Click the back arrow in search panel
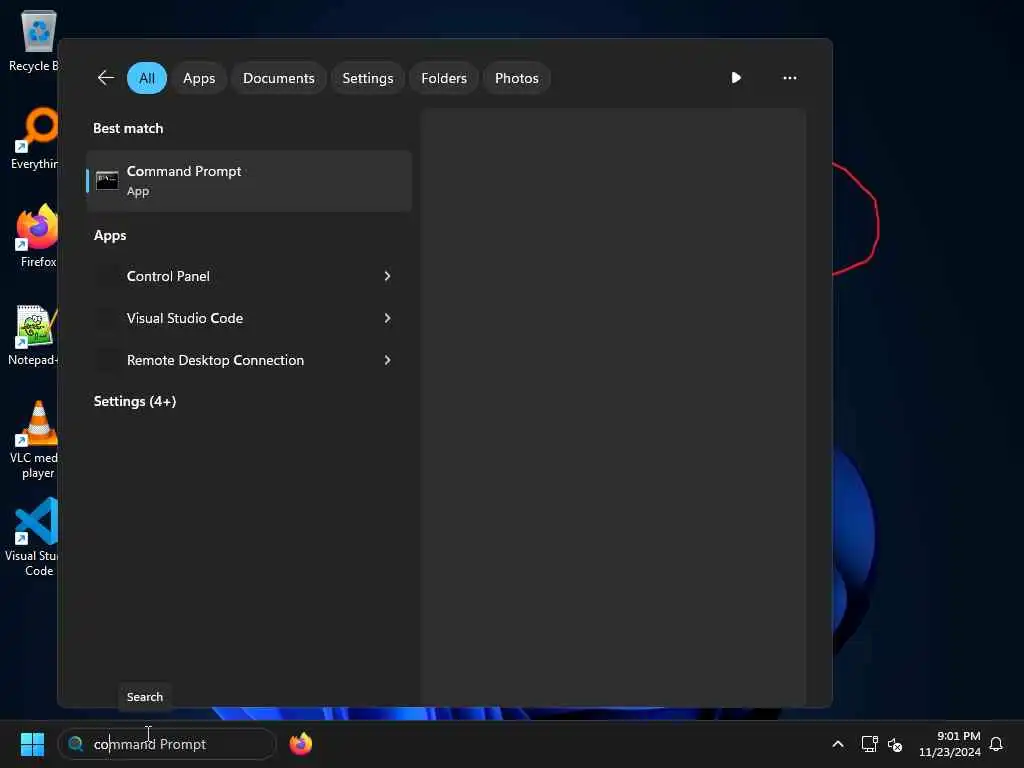The image size is (1024, 768). click(106, 78)
